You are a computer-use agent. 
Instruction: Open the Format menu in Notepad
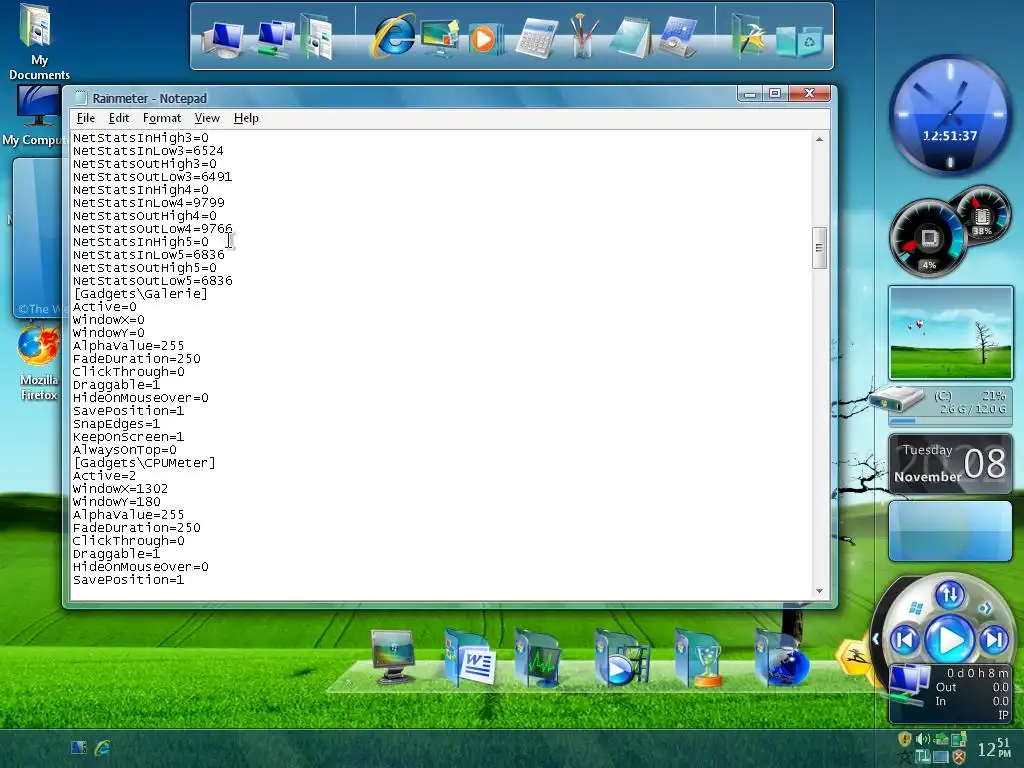click(161, 118)
